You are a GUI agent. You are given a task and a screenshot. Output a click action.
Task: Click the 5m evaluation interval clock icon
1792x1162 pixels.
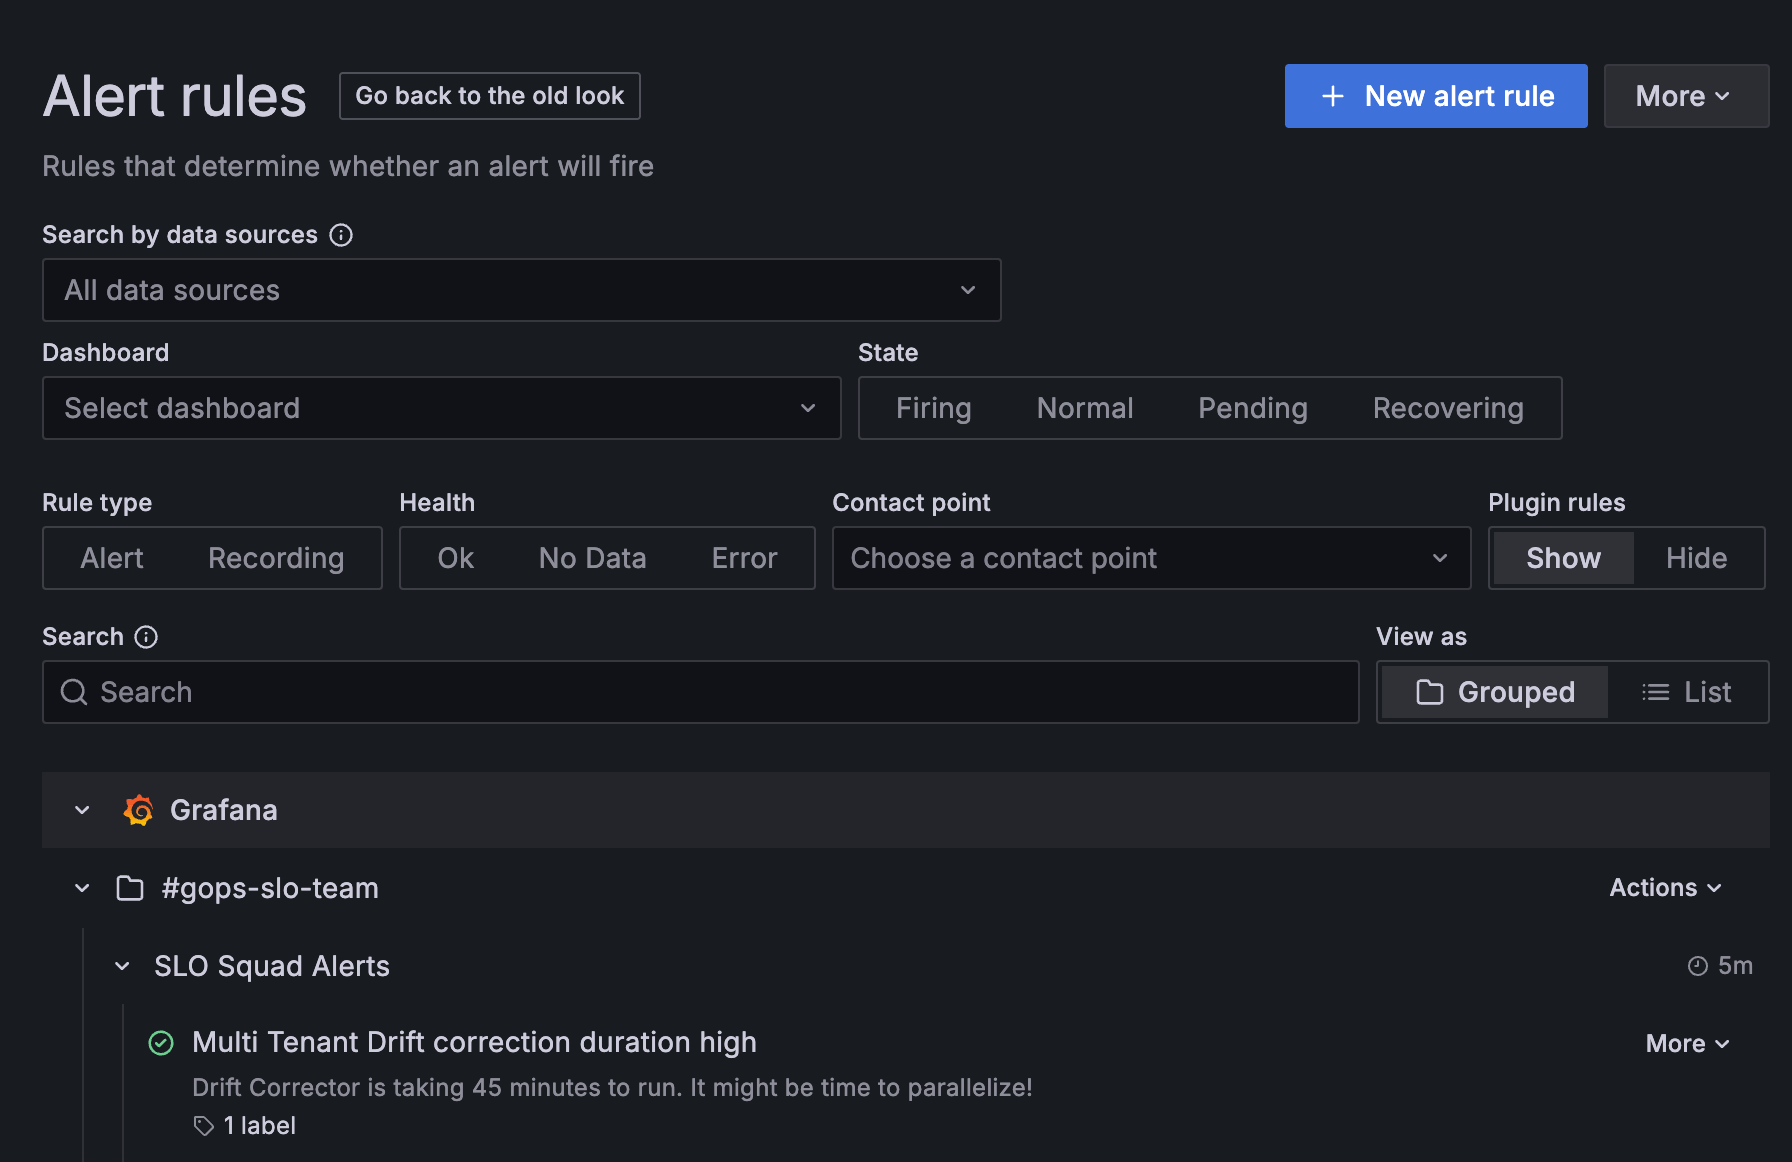(x=1697, y=966)
